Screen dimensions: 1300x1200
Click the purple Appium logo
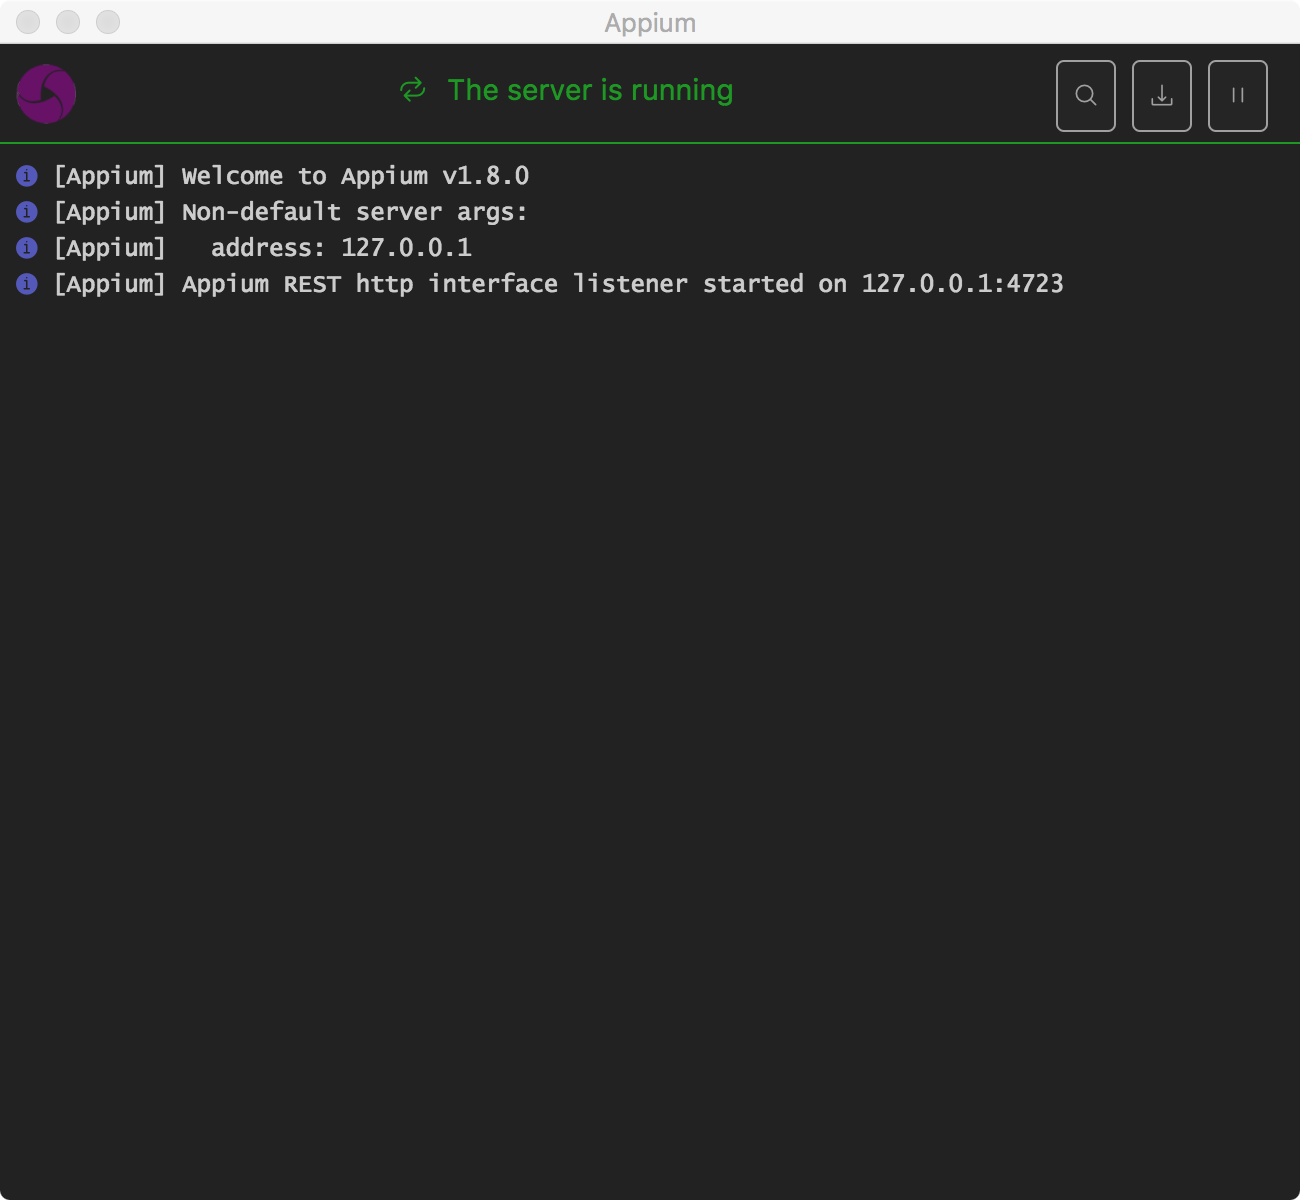pyautogui.click(x=46, y=94)
